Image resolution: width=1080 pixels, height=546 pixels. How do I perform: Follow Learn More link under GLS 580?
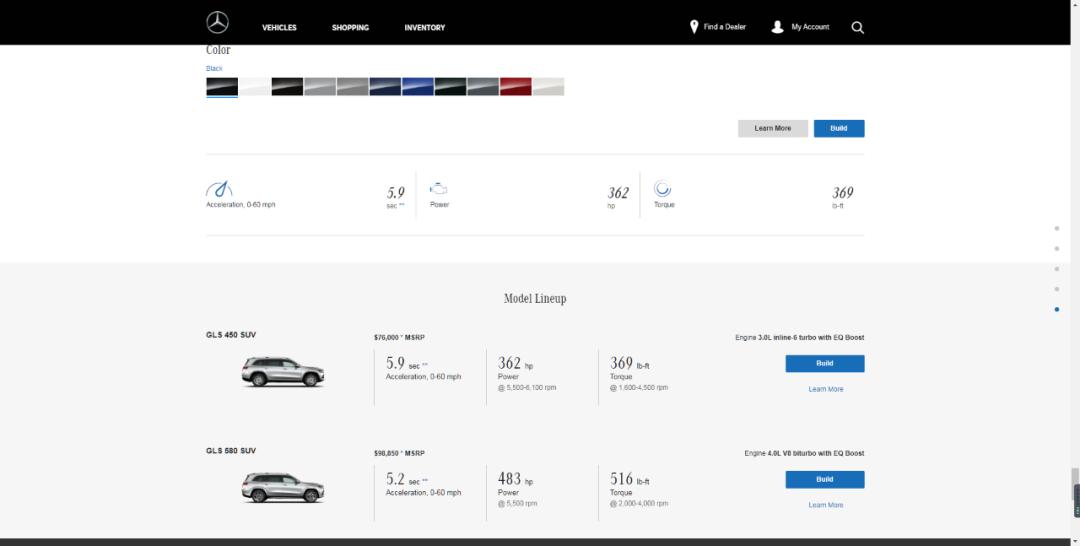[825, 505]
